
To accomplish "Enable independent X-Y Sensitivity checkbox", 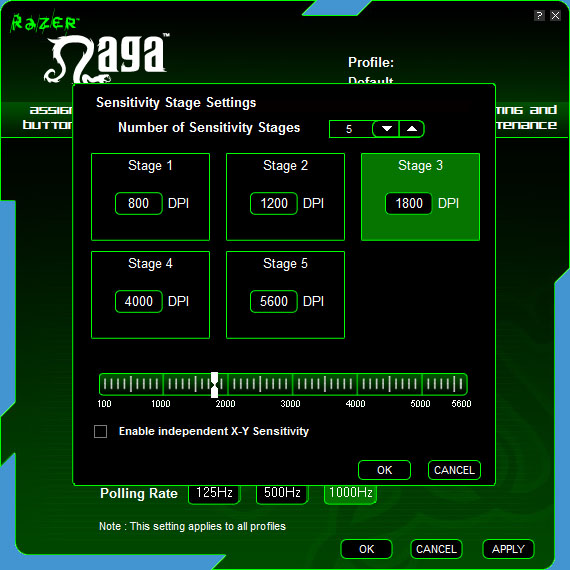I will click(x=100, y=431).
